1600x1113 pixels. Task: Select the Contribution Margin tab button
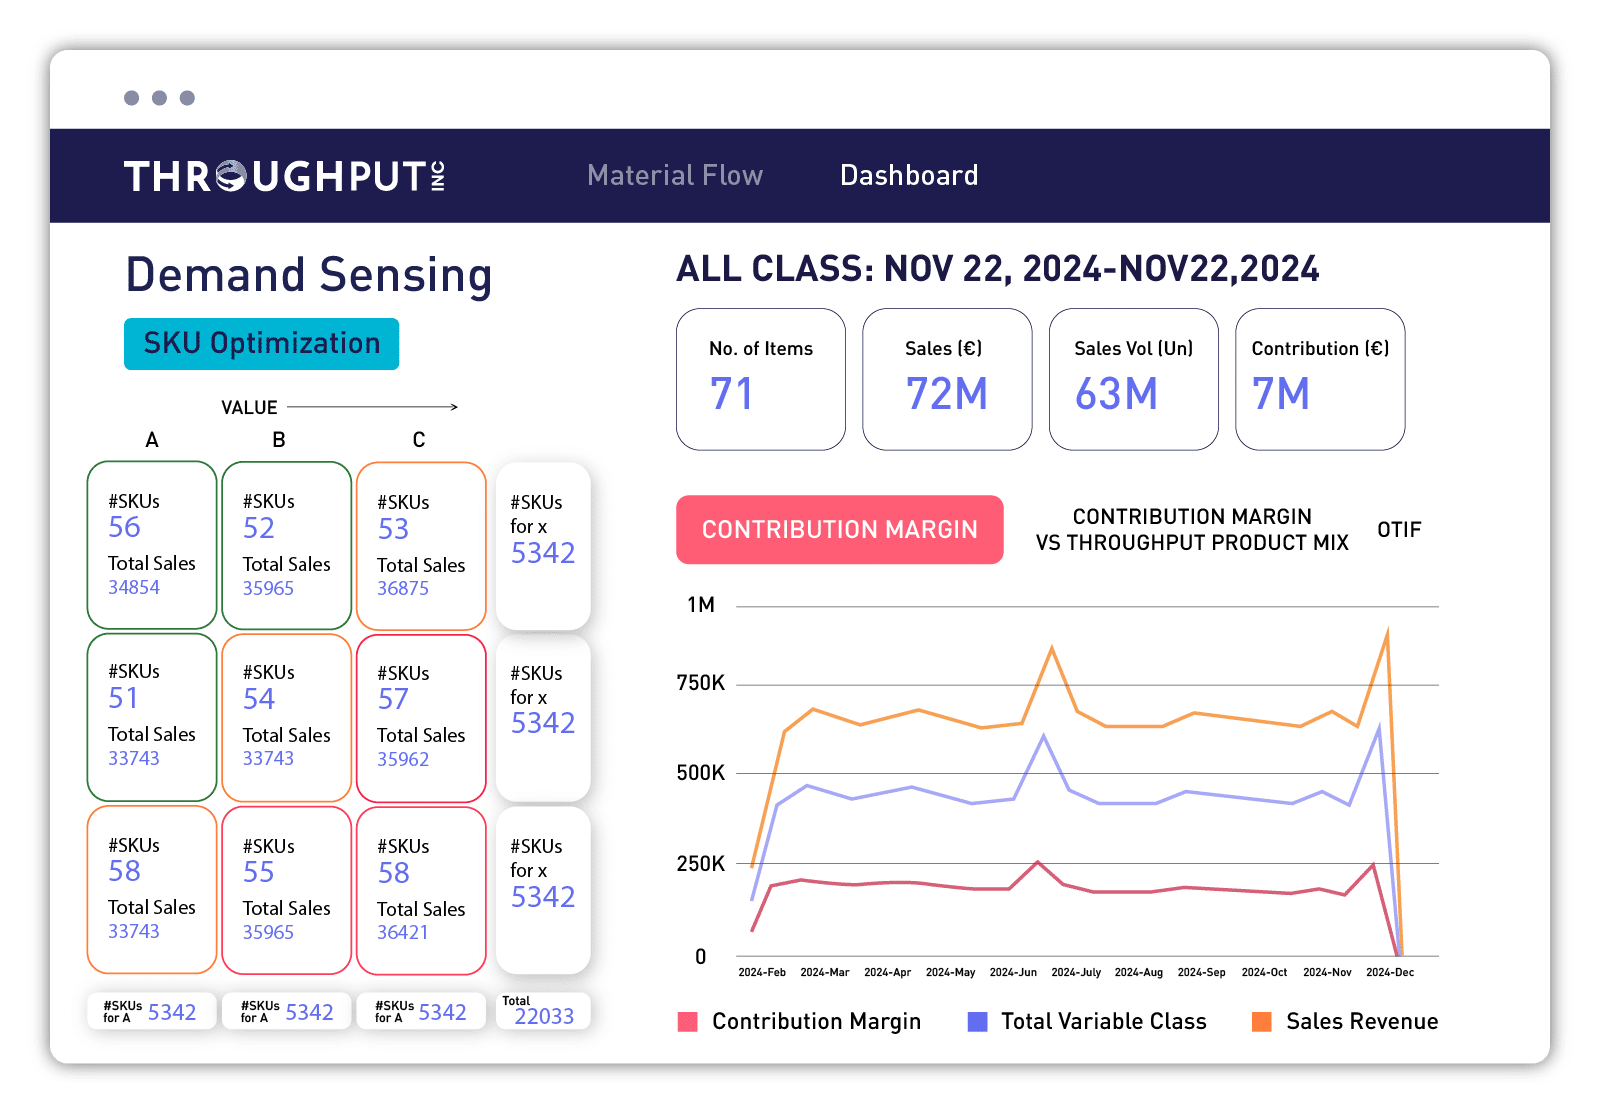839,530
